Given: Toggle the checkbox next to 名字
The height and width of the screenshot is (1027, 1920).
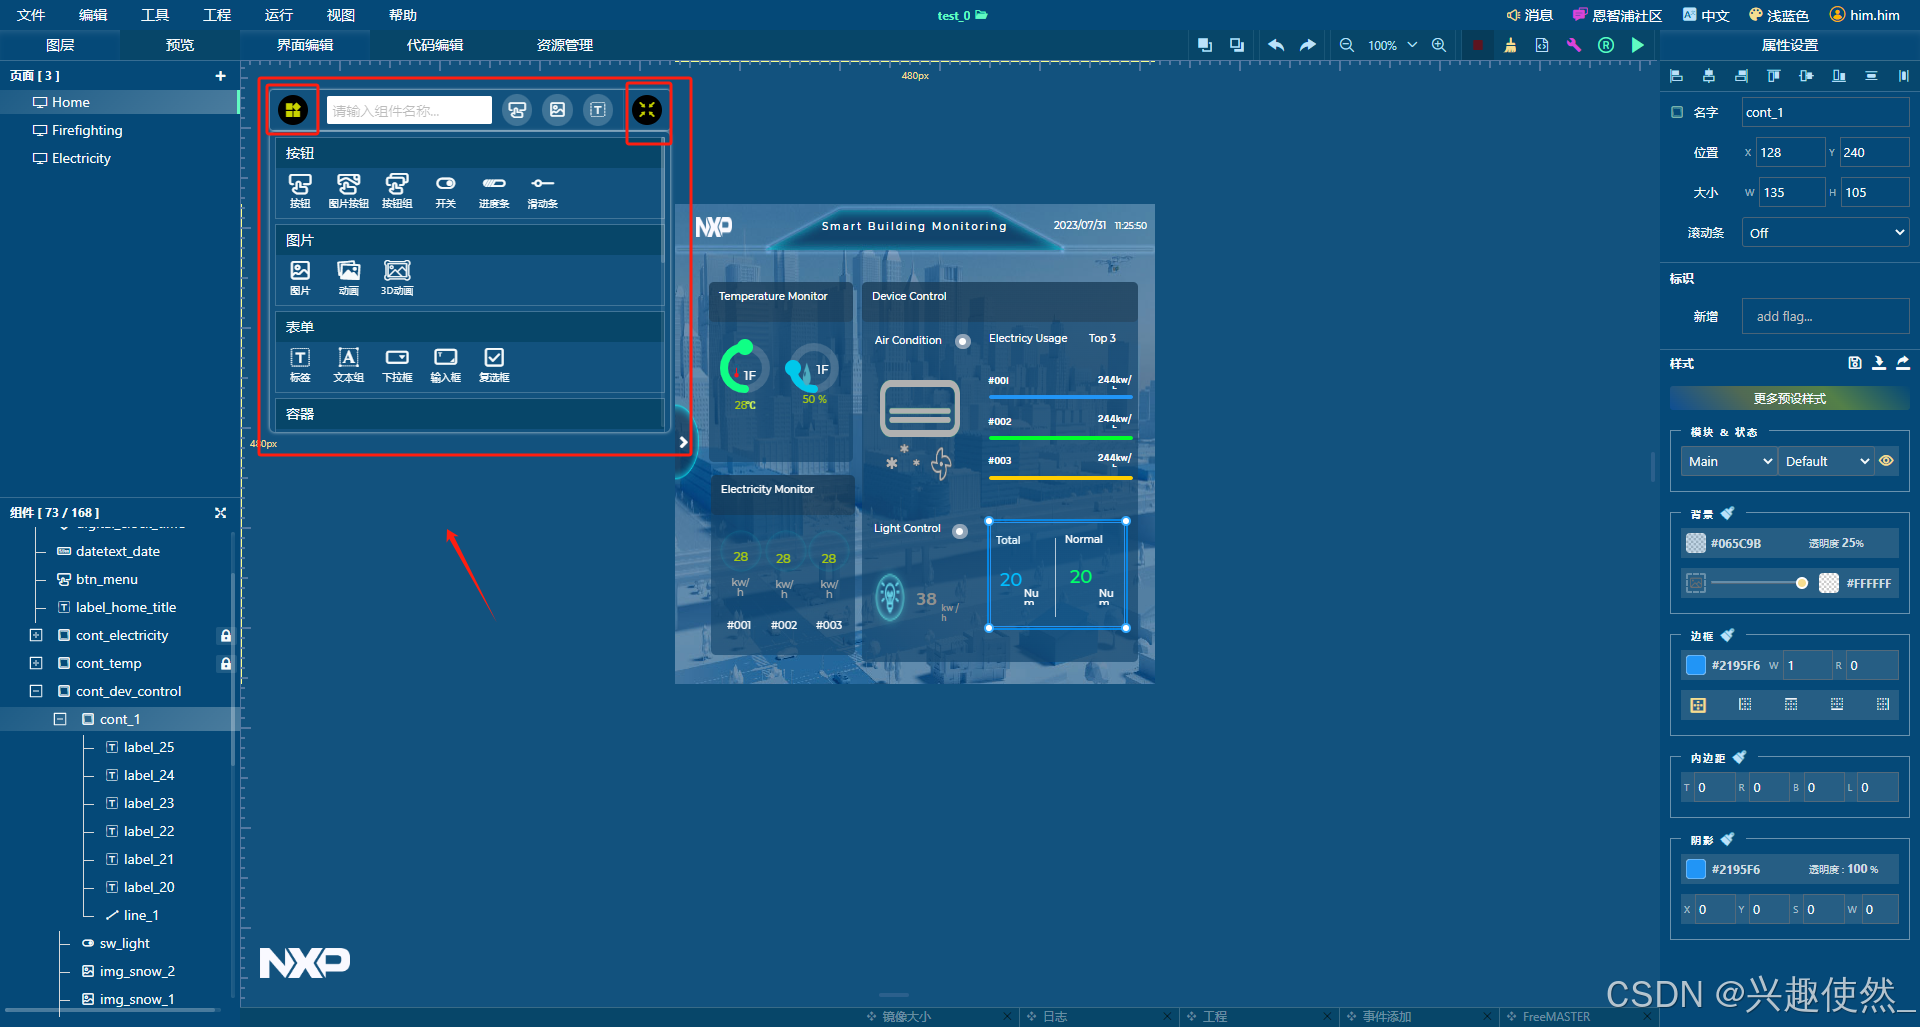Looking at the screenshot, I should [1677, 112].
